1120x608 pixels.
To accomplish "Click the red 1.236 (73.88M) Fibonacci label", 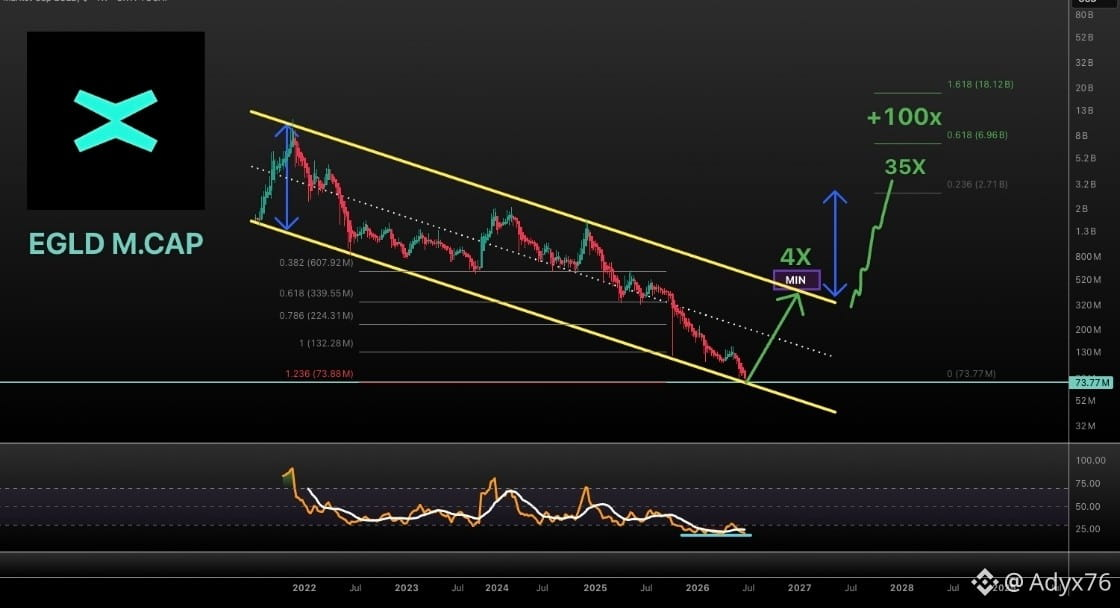I will coord(319,373).
